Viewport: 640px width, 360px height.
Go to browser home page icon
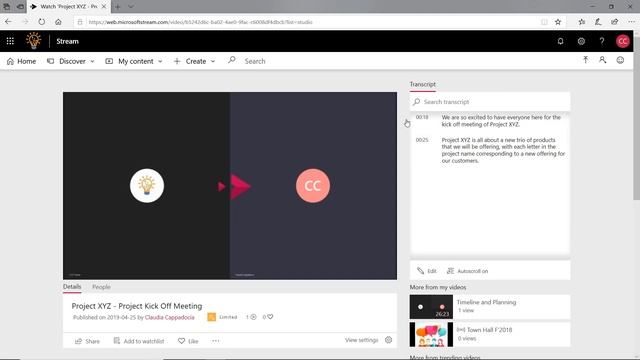58,22
